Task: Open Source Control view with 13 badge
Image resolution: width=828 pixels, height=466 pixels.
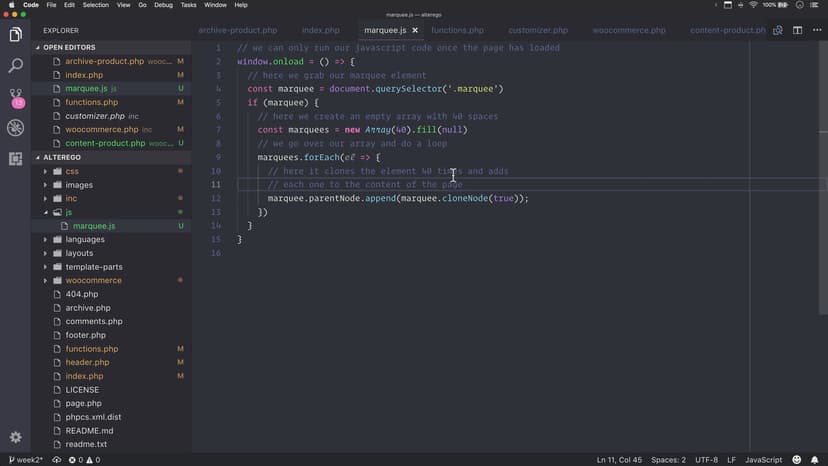Action: tap(15, 97)
